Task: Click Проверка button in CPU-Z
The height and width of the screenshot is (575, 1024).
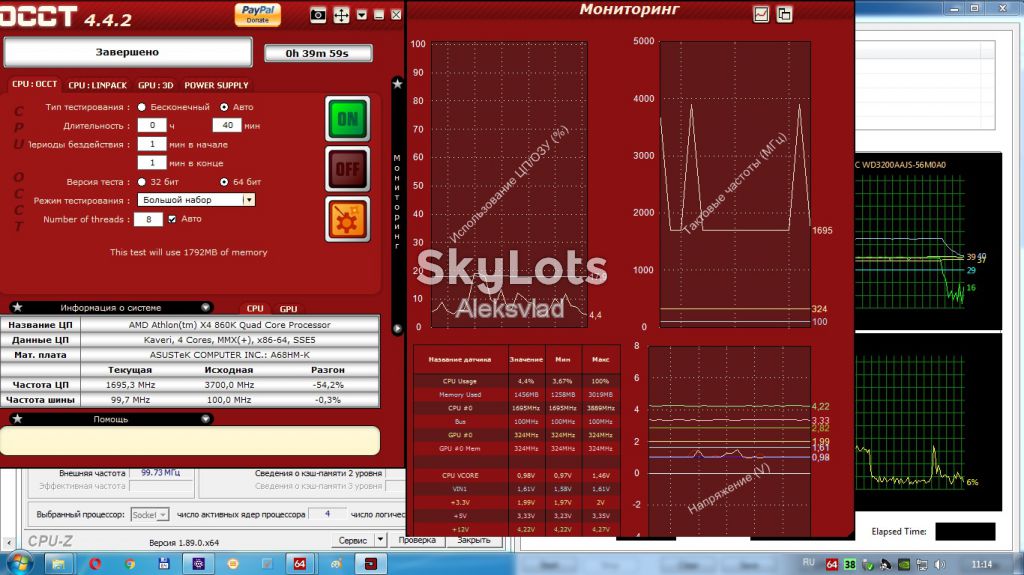Action: 417,540
